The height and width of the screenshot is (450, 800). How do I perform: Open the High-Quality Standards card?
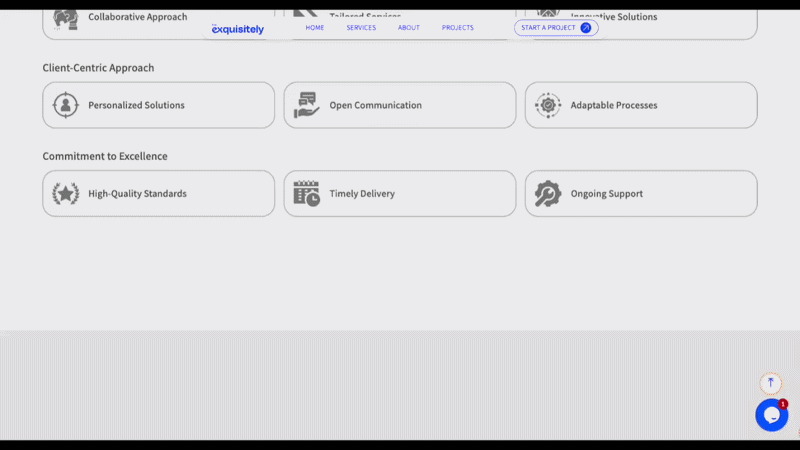pos(159,193)
